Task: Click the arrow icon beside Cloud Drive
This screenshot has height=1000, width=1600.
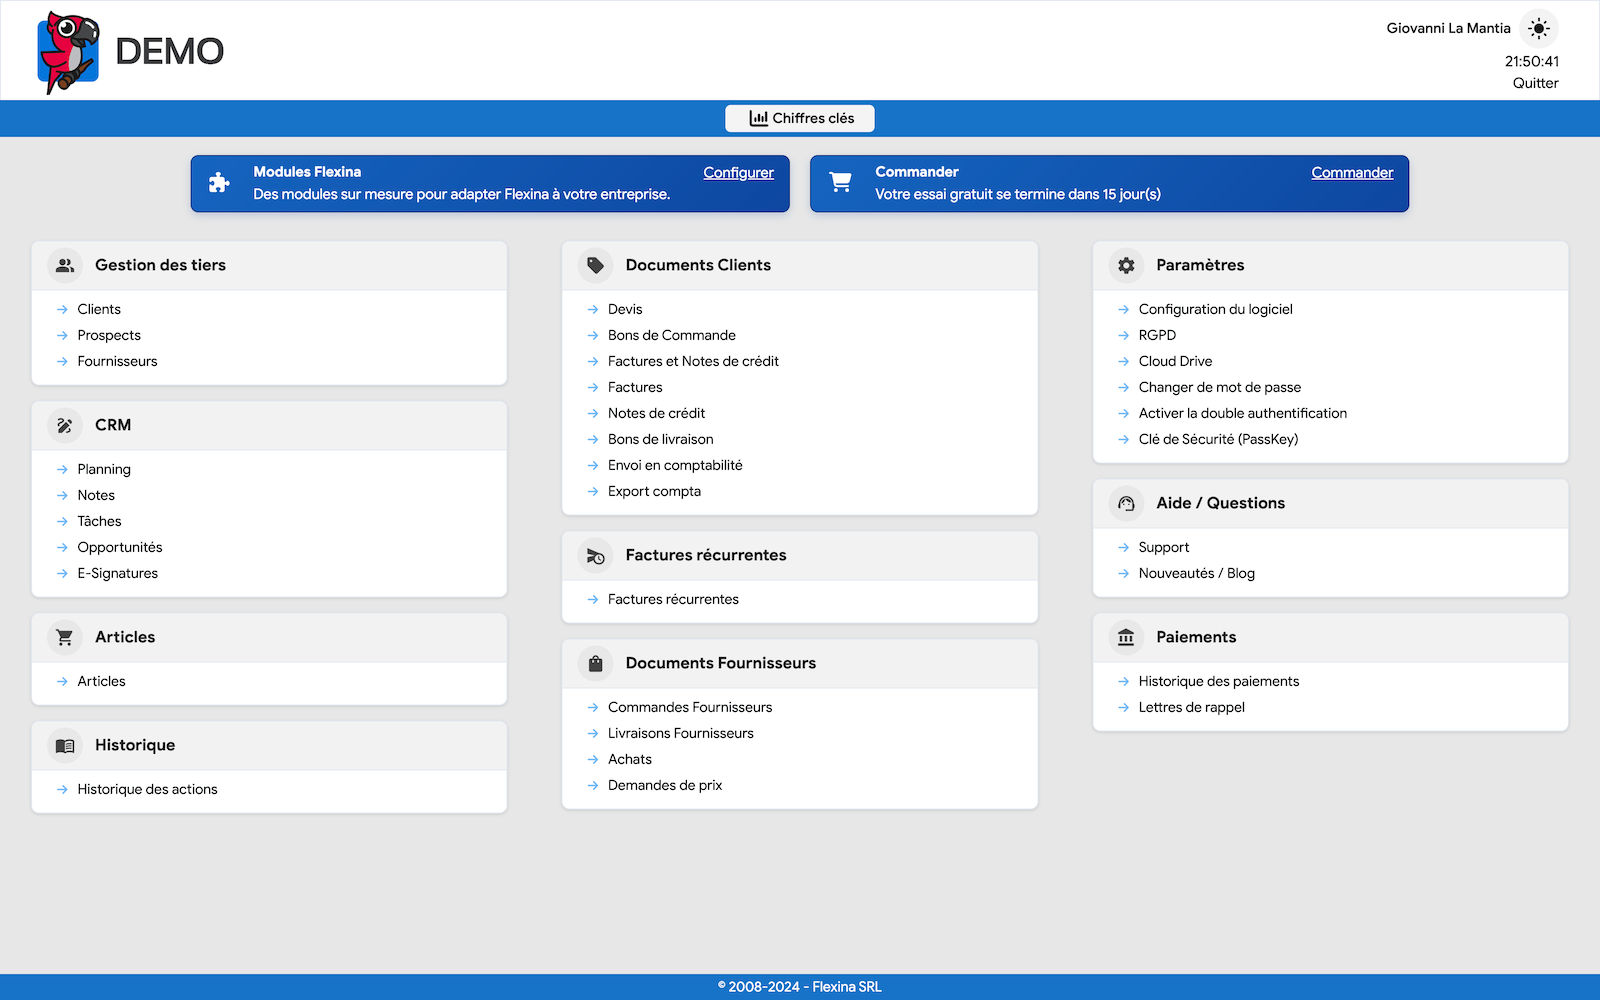Action: (x=1123, y=362)
